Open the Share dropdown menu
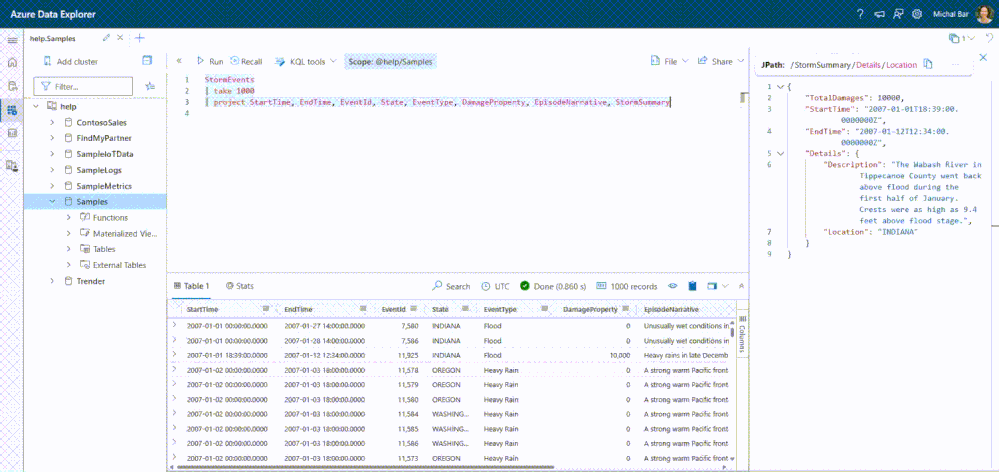 point(721,61)
